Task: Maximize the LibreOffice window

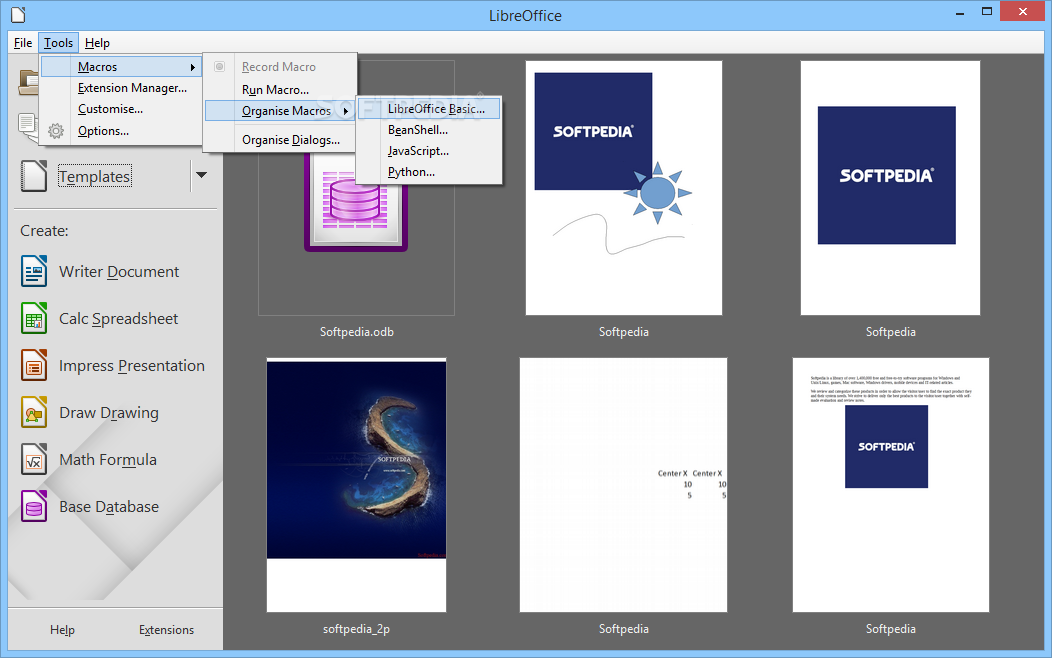Action: [x=987, y=11]
